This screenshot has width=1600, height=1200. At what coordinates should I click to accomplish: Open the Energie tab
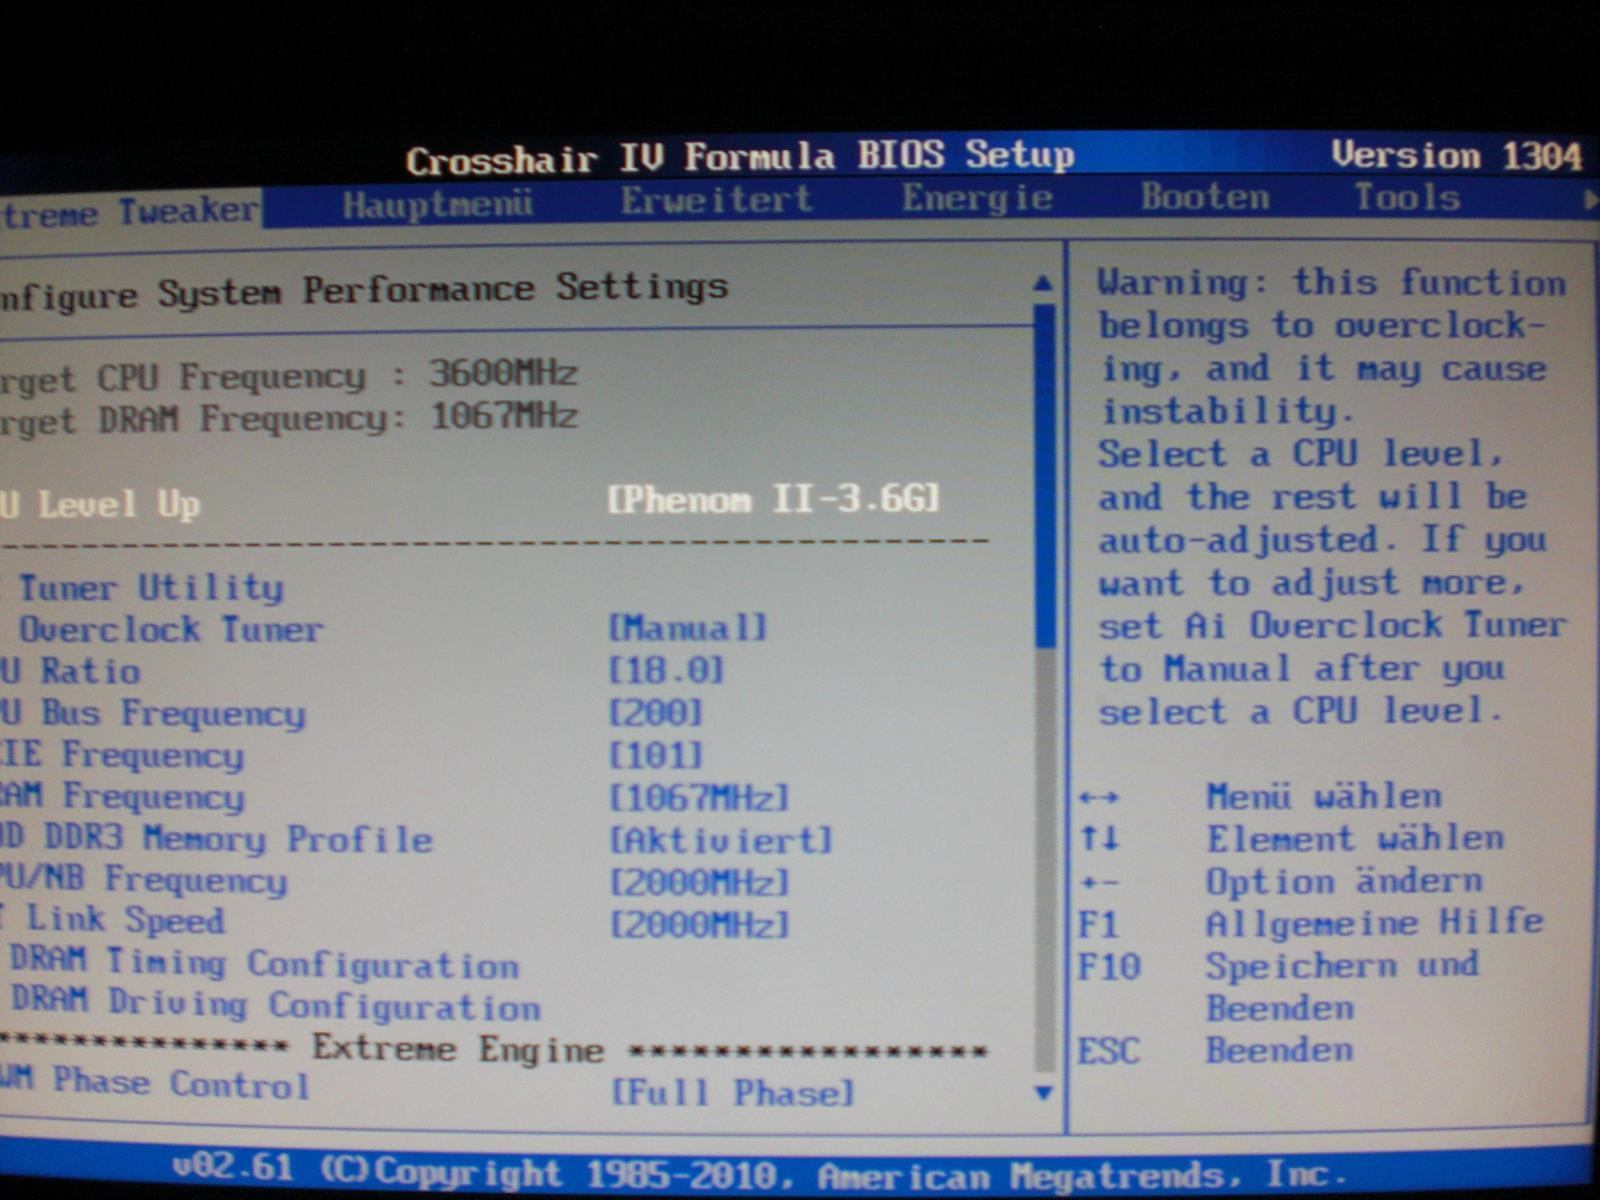click(977, 198)
